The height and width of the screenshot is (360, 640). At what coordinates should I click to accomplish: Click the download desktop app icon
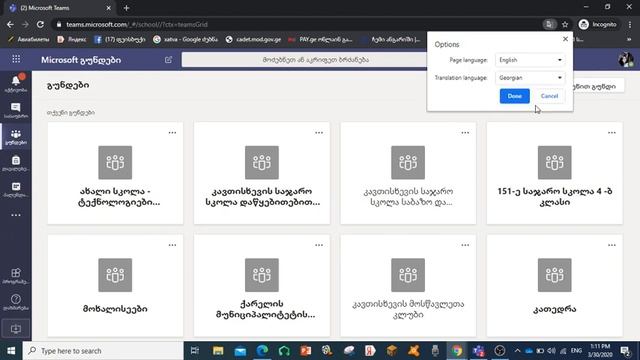[x=16, y=329]
